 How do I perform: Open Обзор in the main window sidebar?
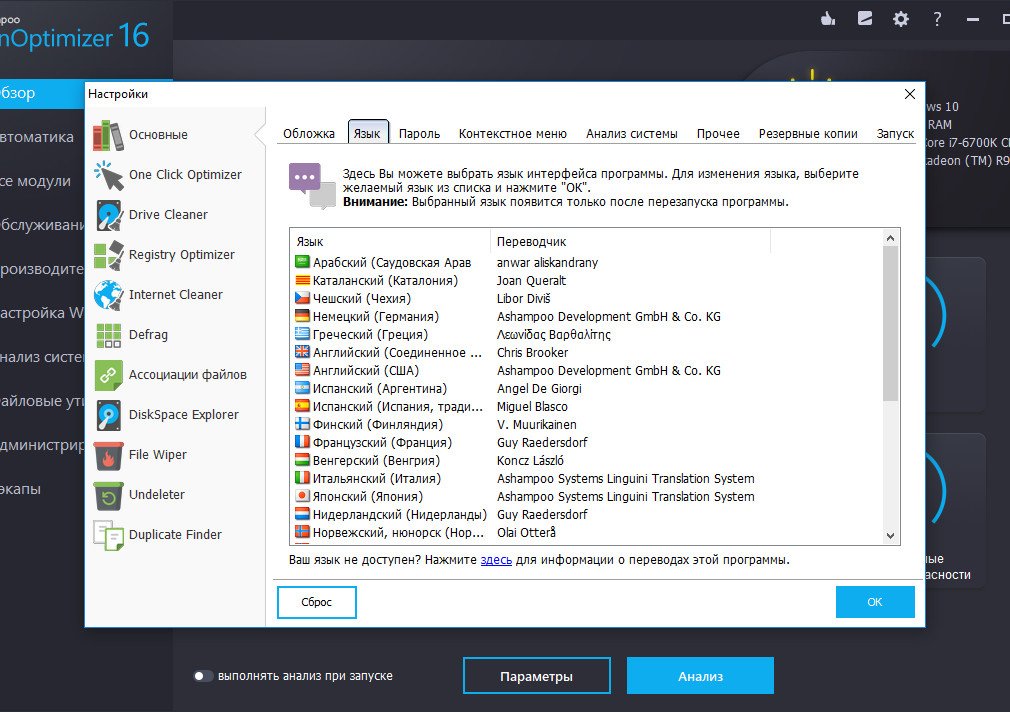pos(43,93)
